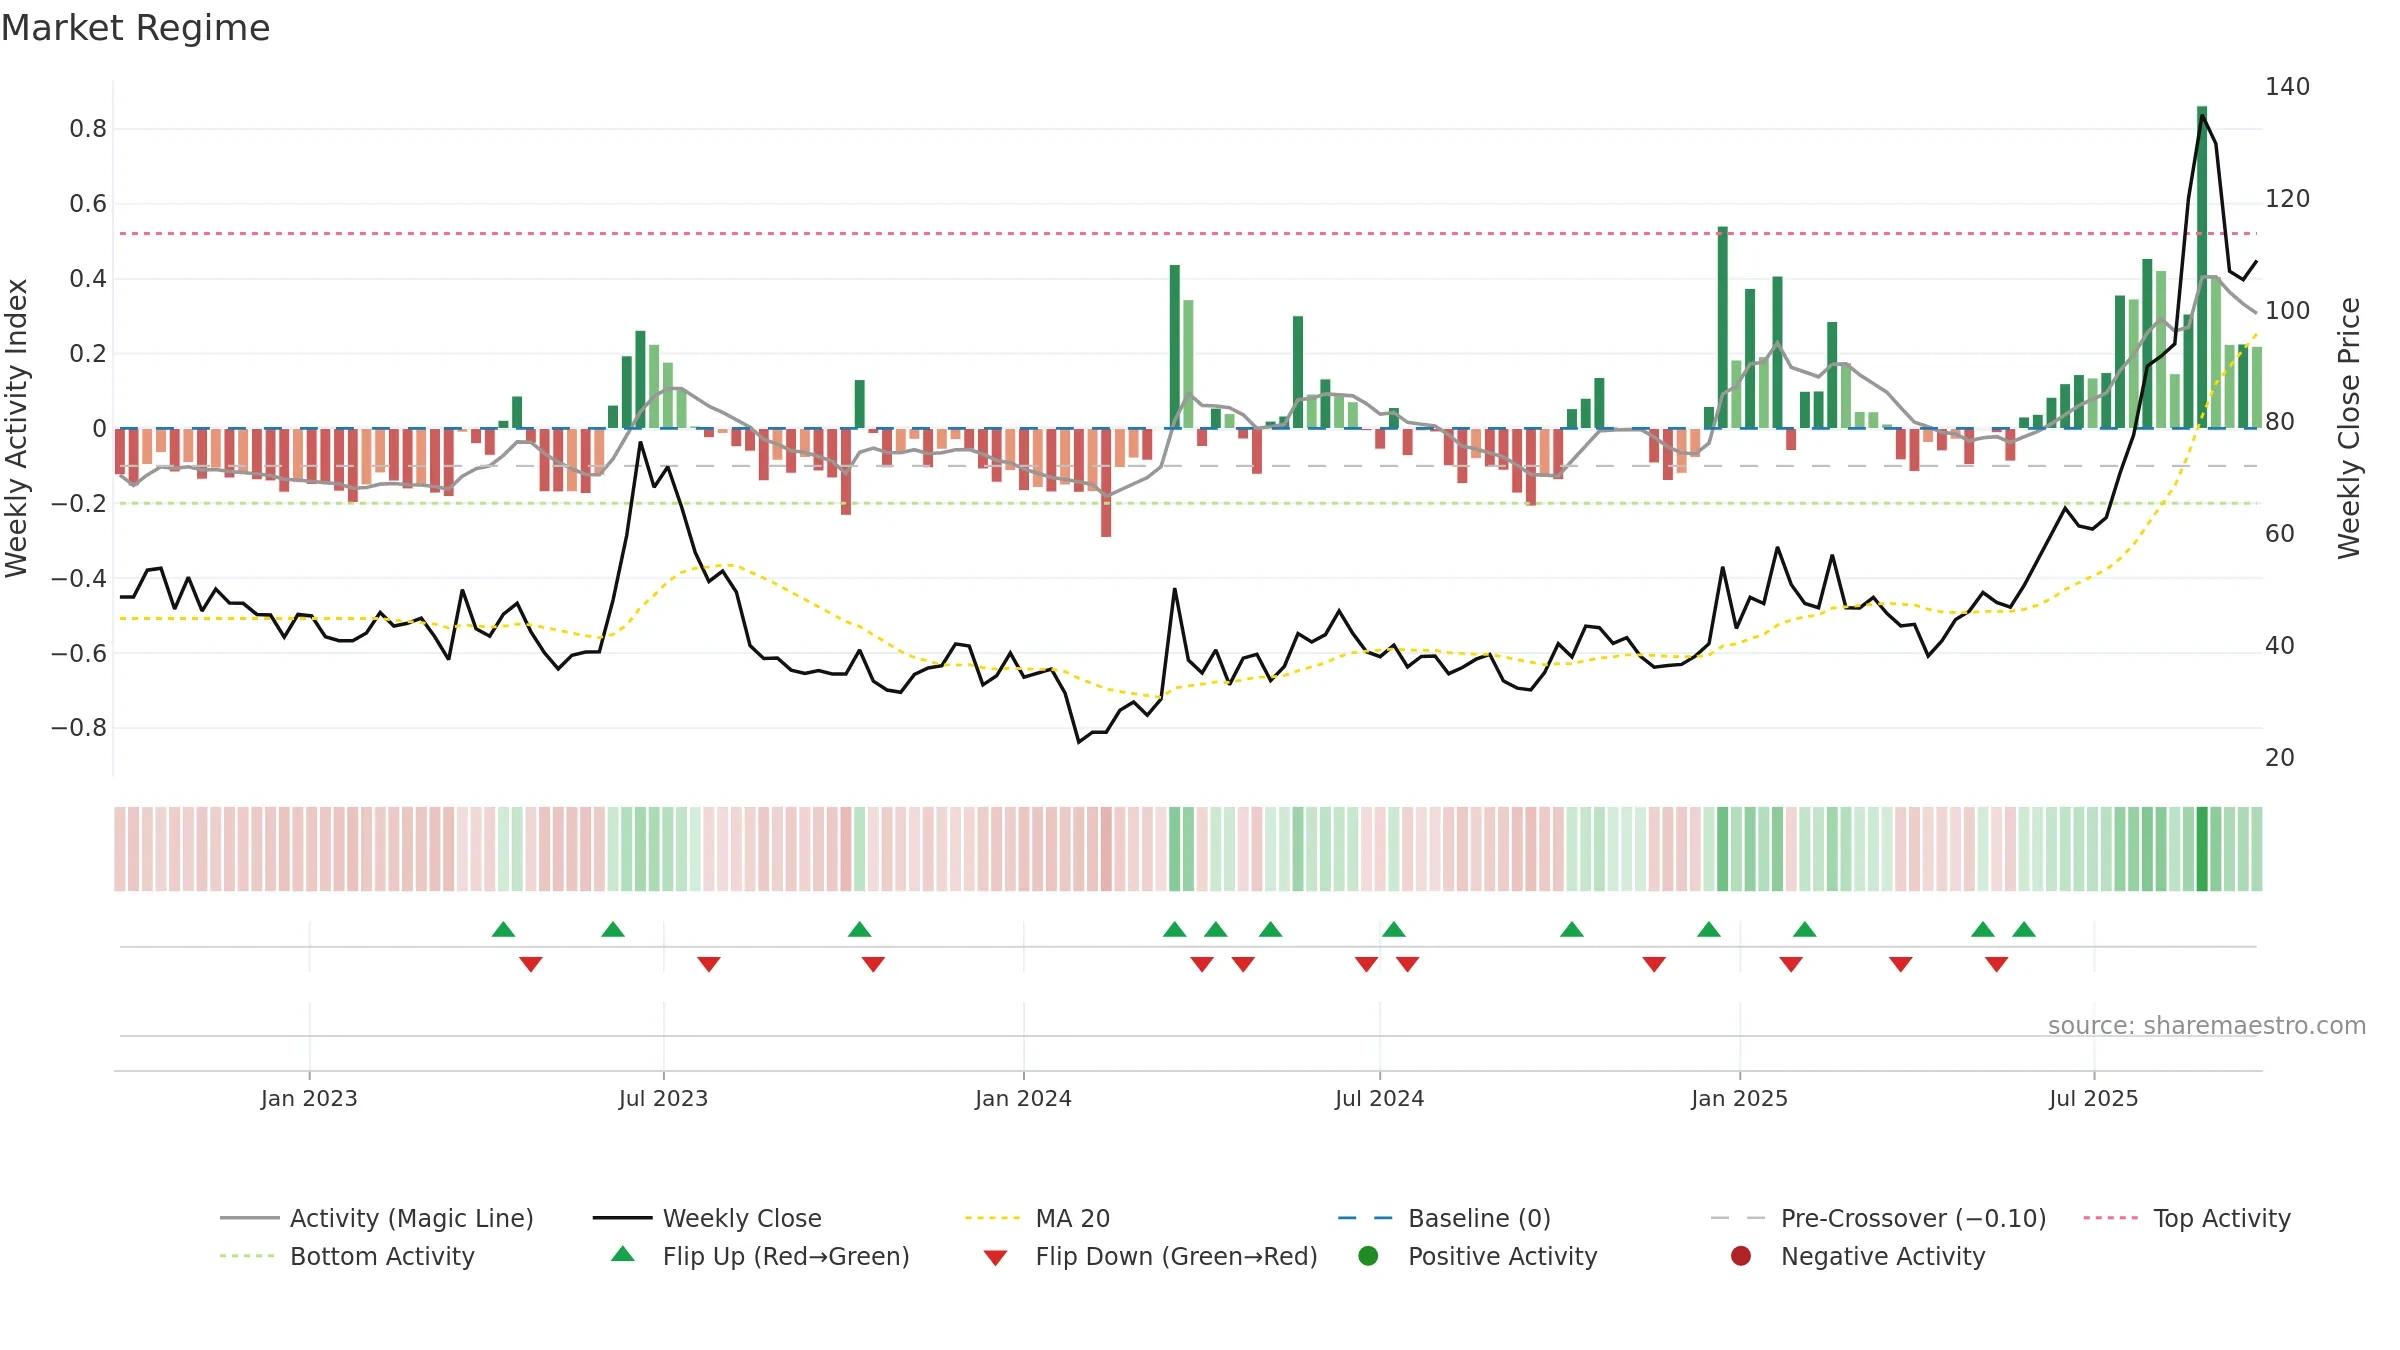This screenshot has height=1350, width=2400.
Task: Click the Jan 2024 axis label
Action: point(1023,1098)
